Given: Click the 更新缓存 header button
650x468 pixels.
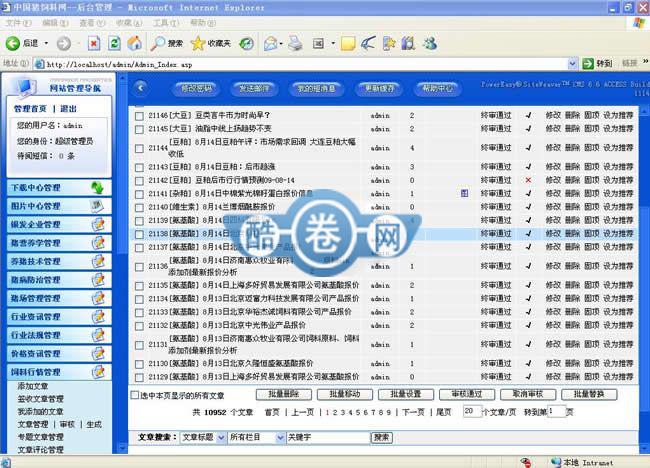Looking at the screenshot, I should (379, 88).
